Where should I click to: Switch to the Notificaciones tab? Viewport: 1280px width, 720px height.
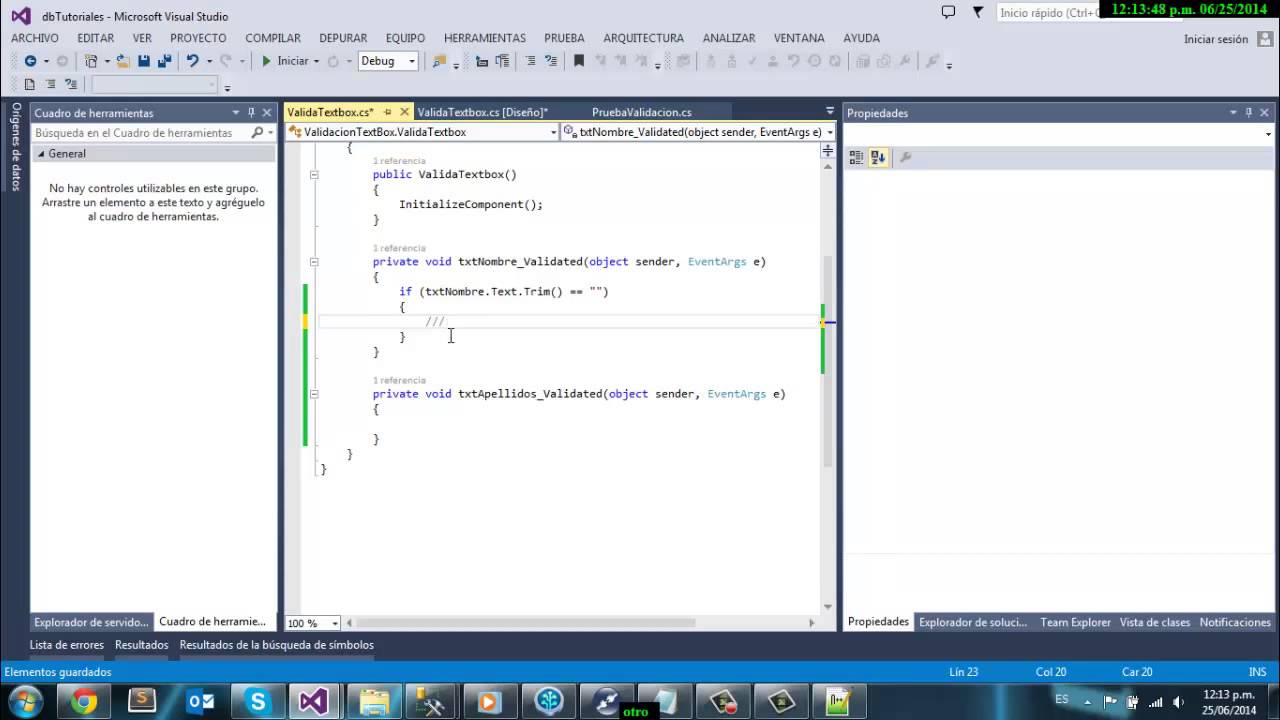(1235, 622)
